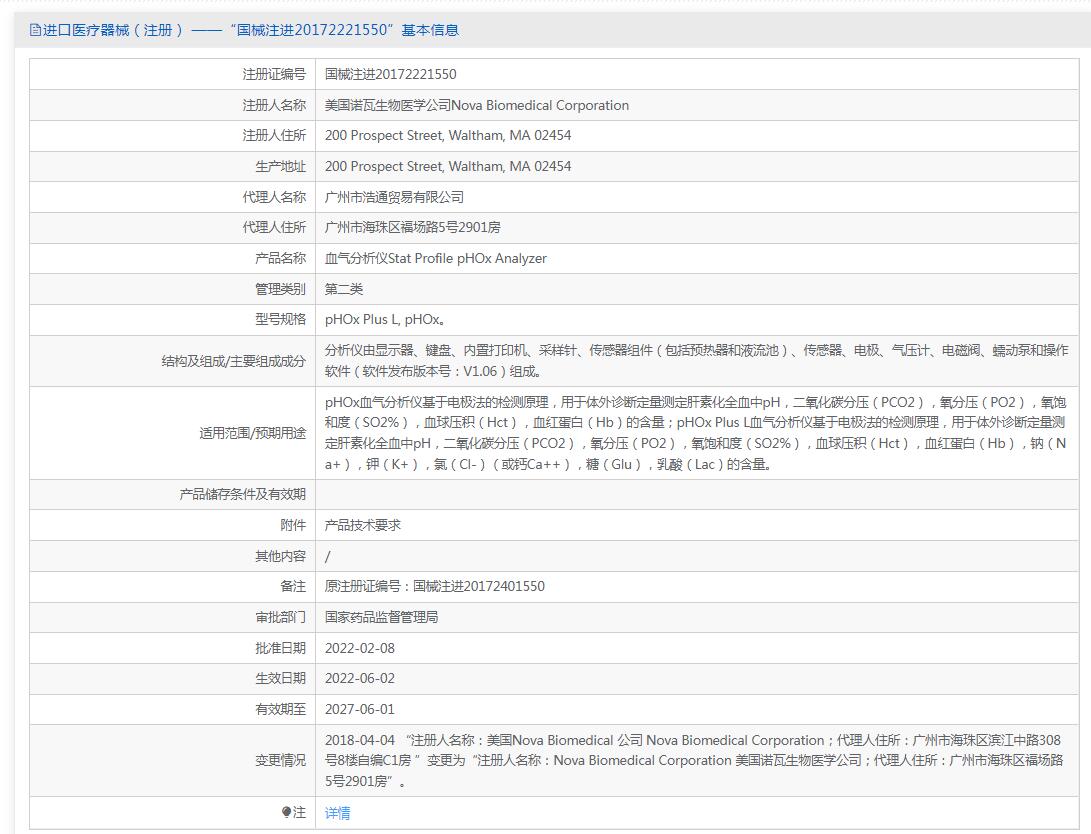The image size is (1091, 834).
Task: Select approval date 2022-02-08
Action: click(x=360, y=648)
